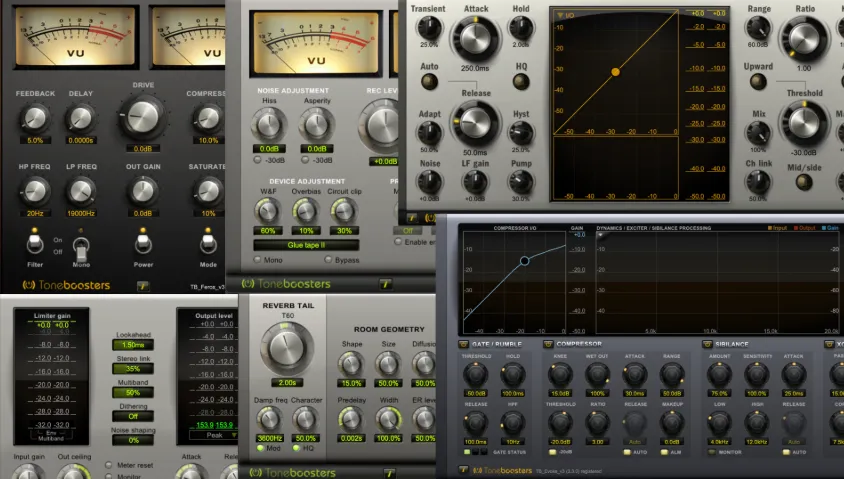Toggle the Sibilance section power icon
This screenshot has height=479, width=844.
[x=707, y=344]
